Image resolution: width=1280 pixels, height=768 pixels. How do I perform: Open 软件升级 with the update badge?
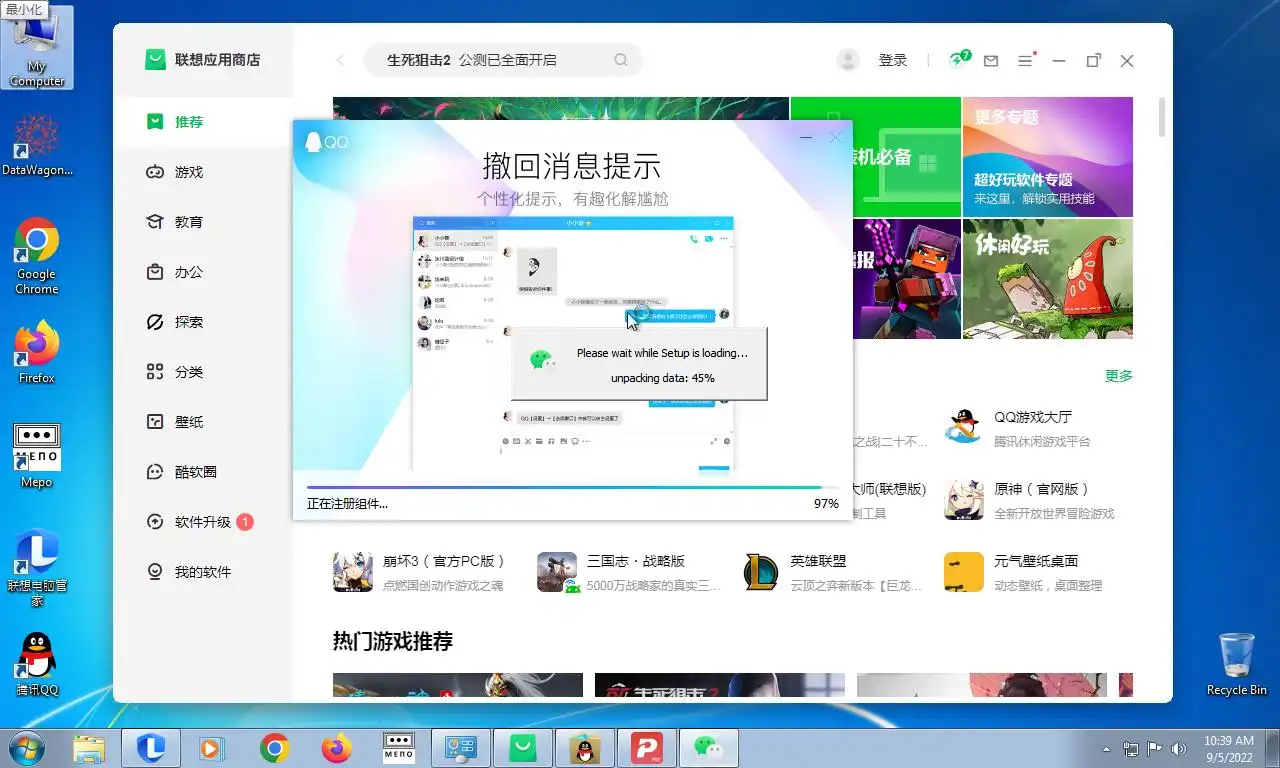[x=203, y=522]
